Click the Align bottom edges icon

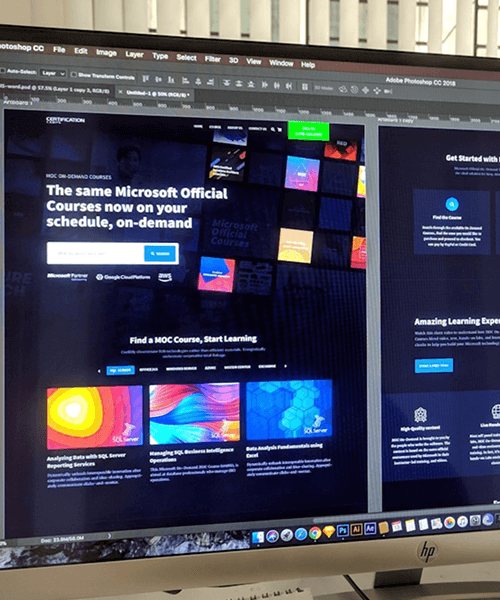tap(171, 80)
